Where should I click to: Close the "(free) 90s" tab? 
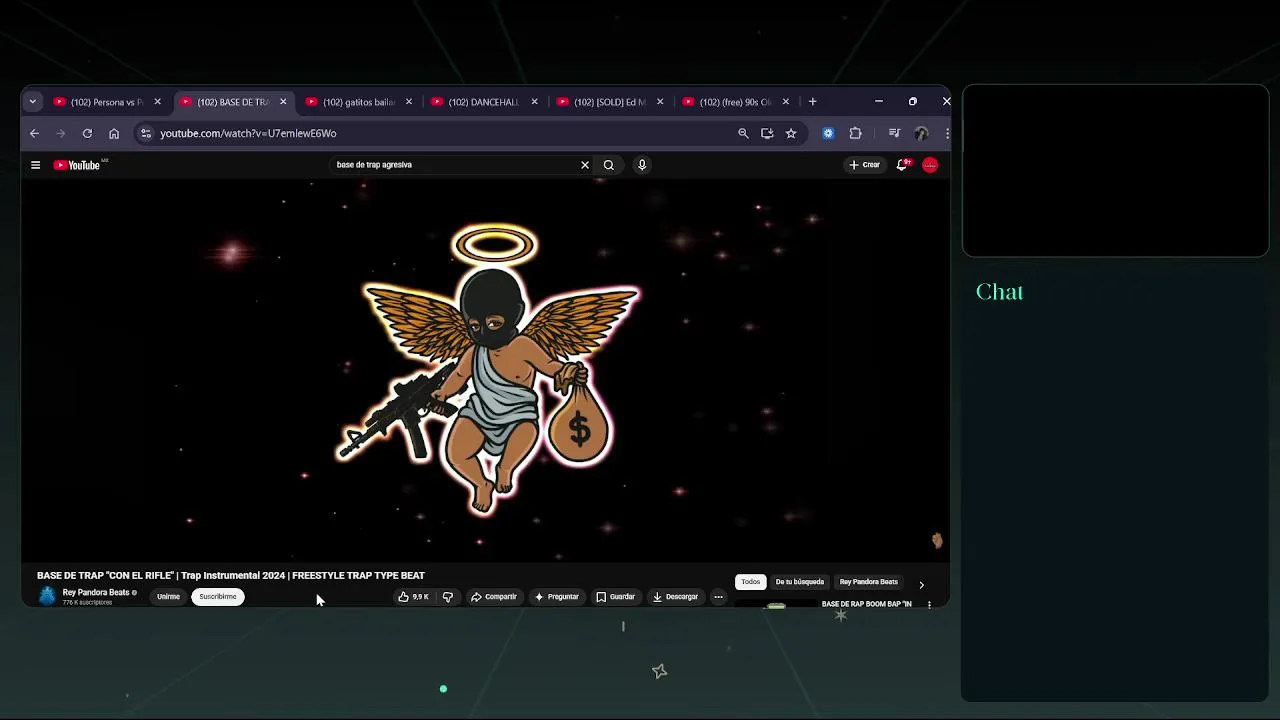pyautogui.click(x=785, y=102)
